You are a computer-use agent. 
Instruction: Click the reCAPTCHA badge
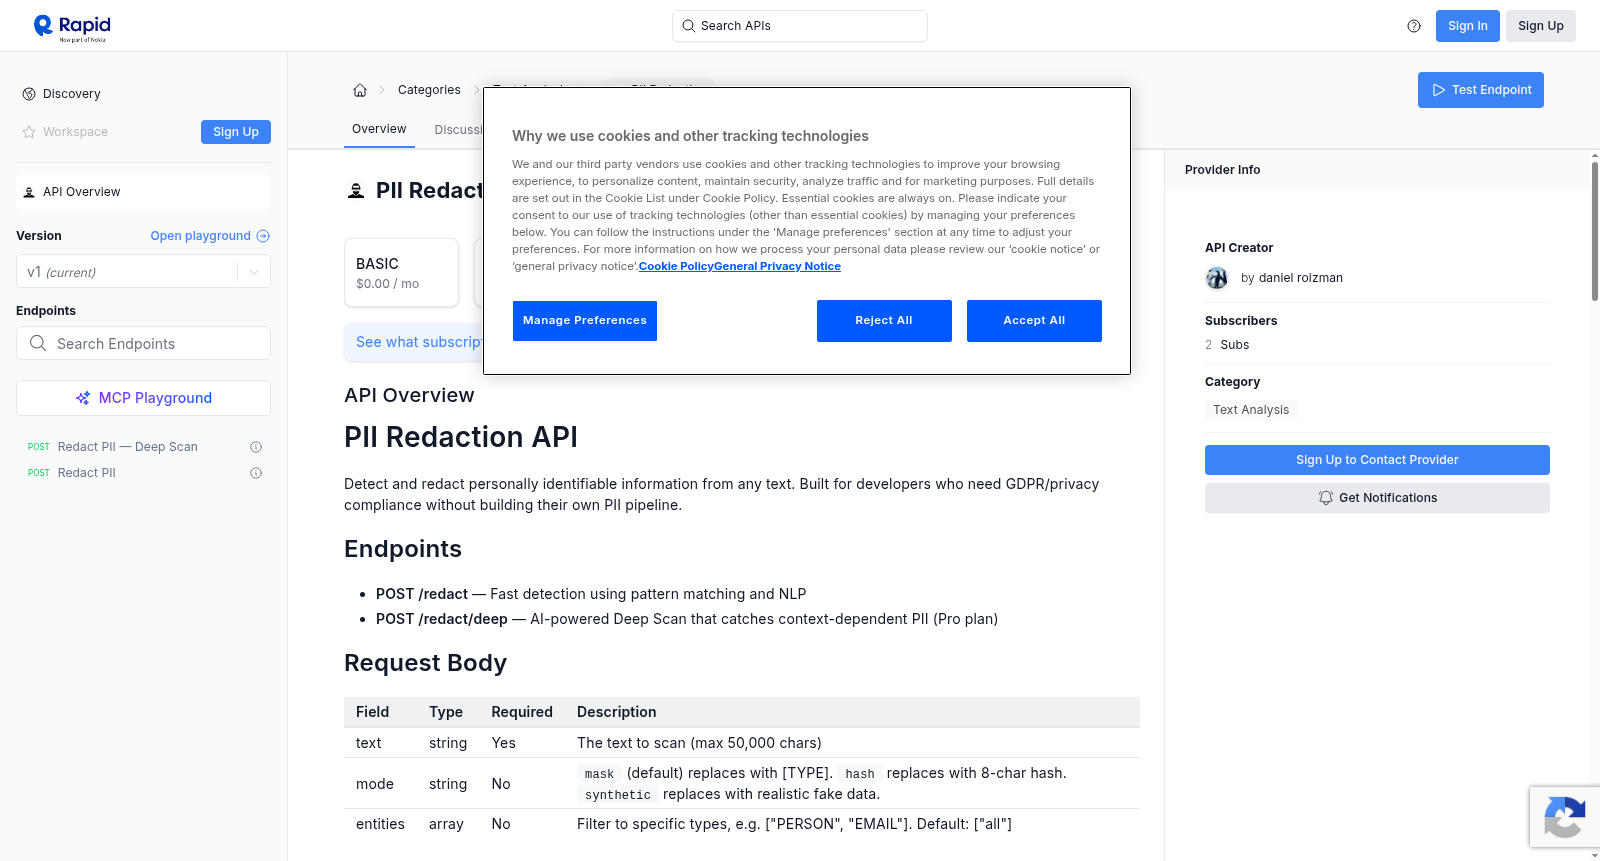[x=1564, y=817]
